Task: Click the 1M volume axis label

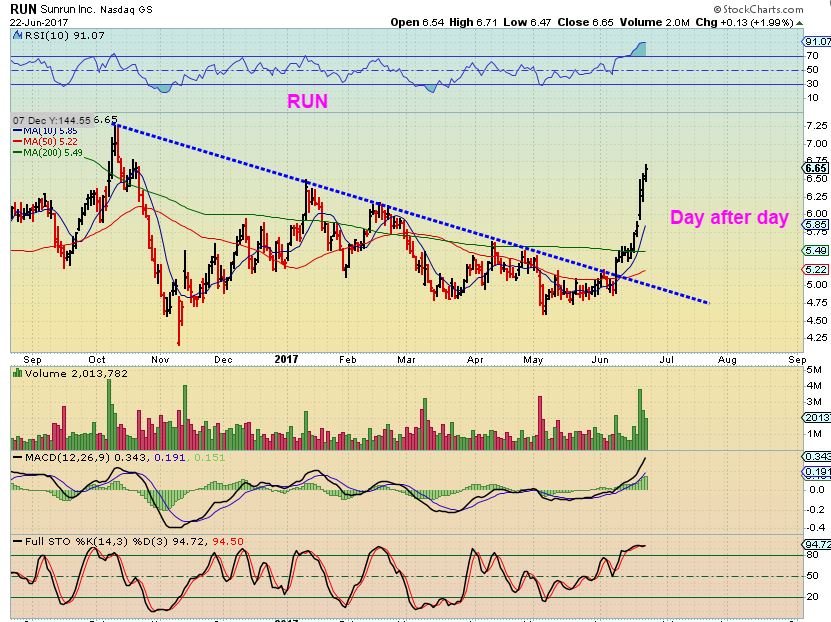Action: pyautogui.click(x=814, y=434)
